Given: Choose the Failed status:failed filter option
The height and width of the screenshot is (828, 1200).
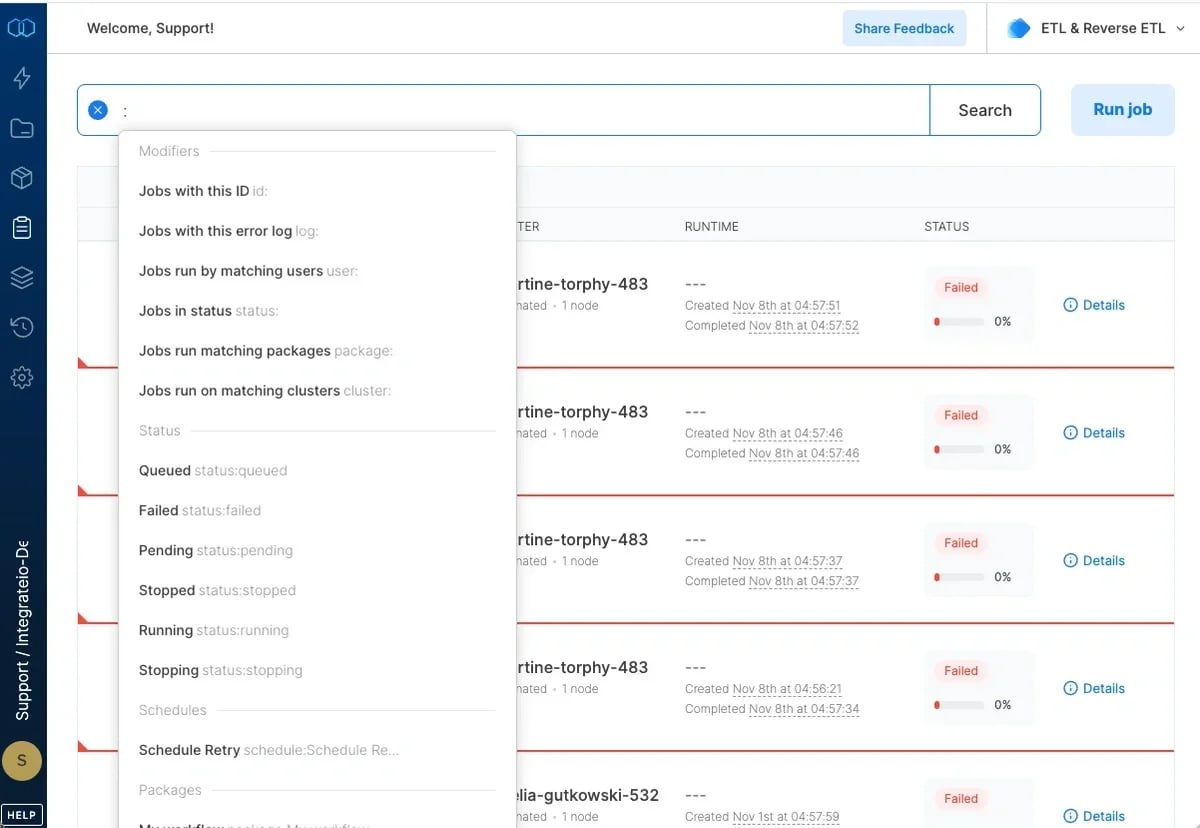Looking at the screenshot, I should tap(317, 511).
